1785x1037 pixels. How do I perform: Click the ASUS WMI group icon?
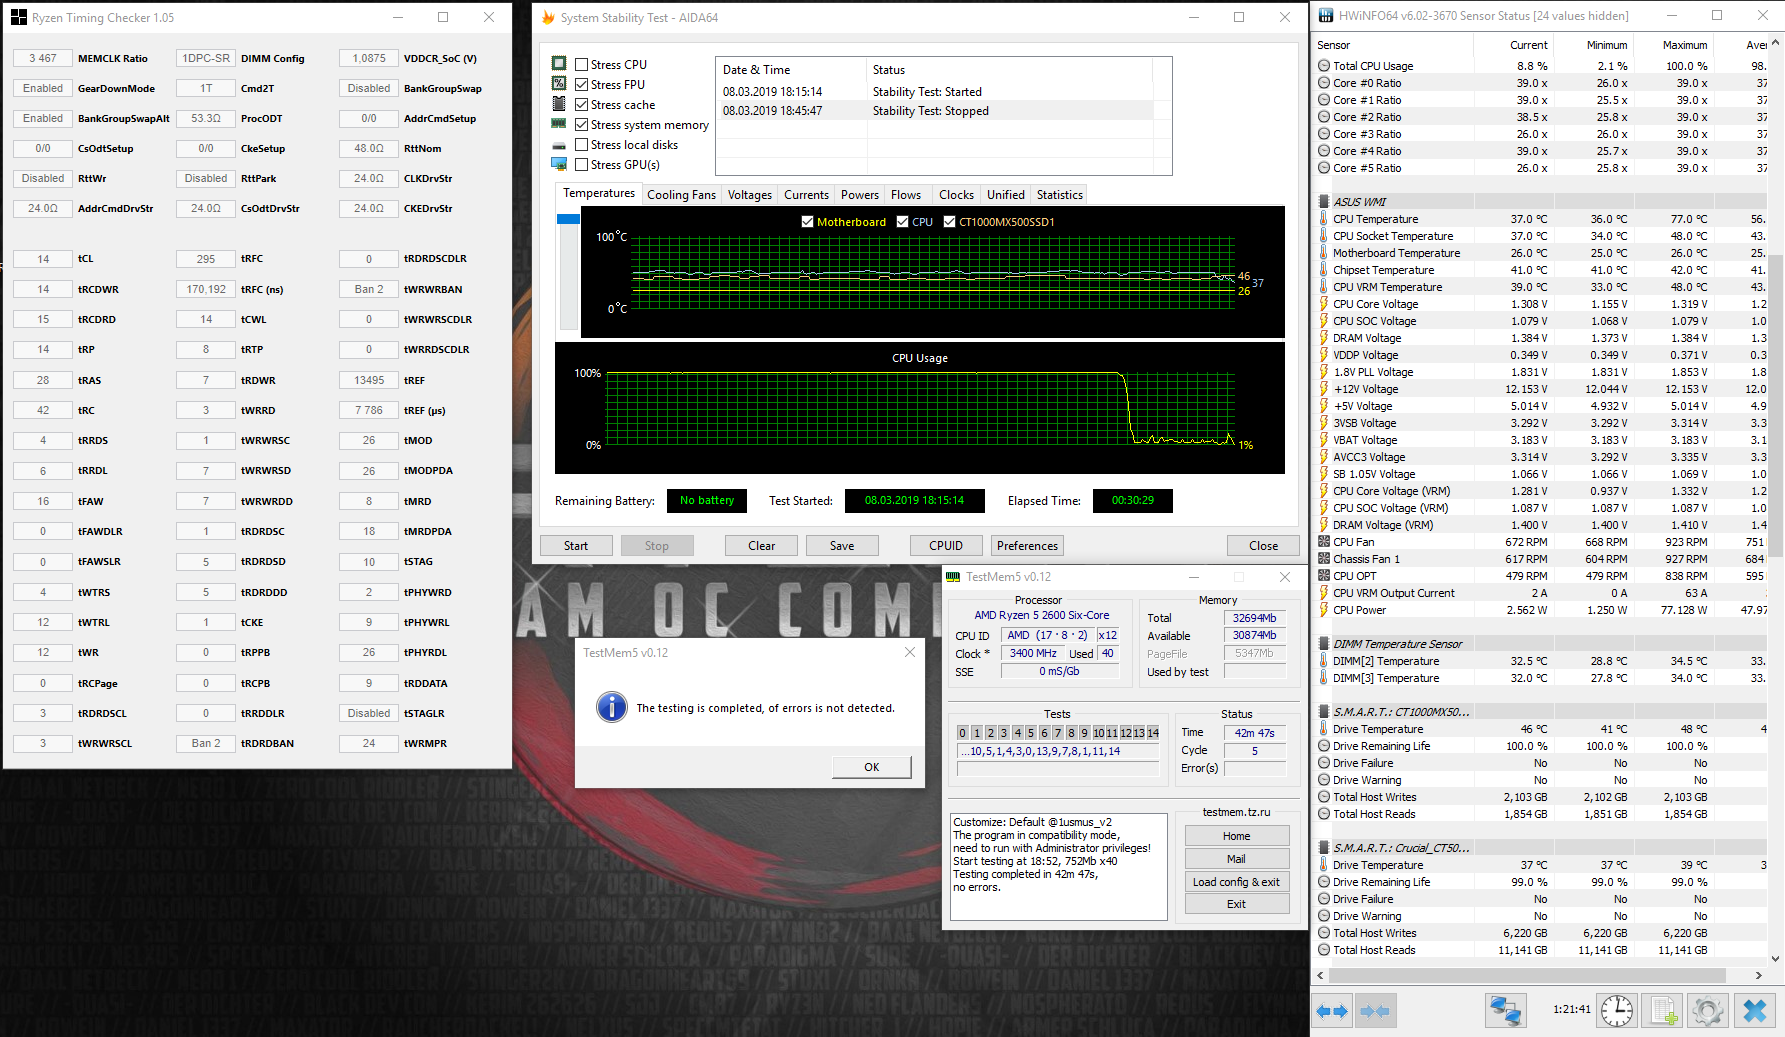1324,202
